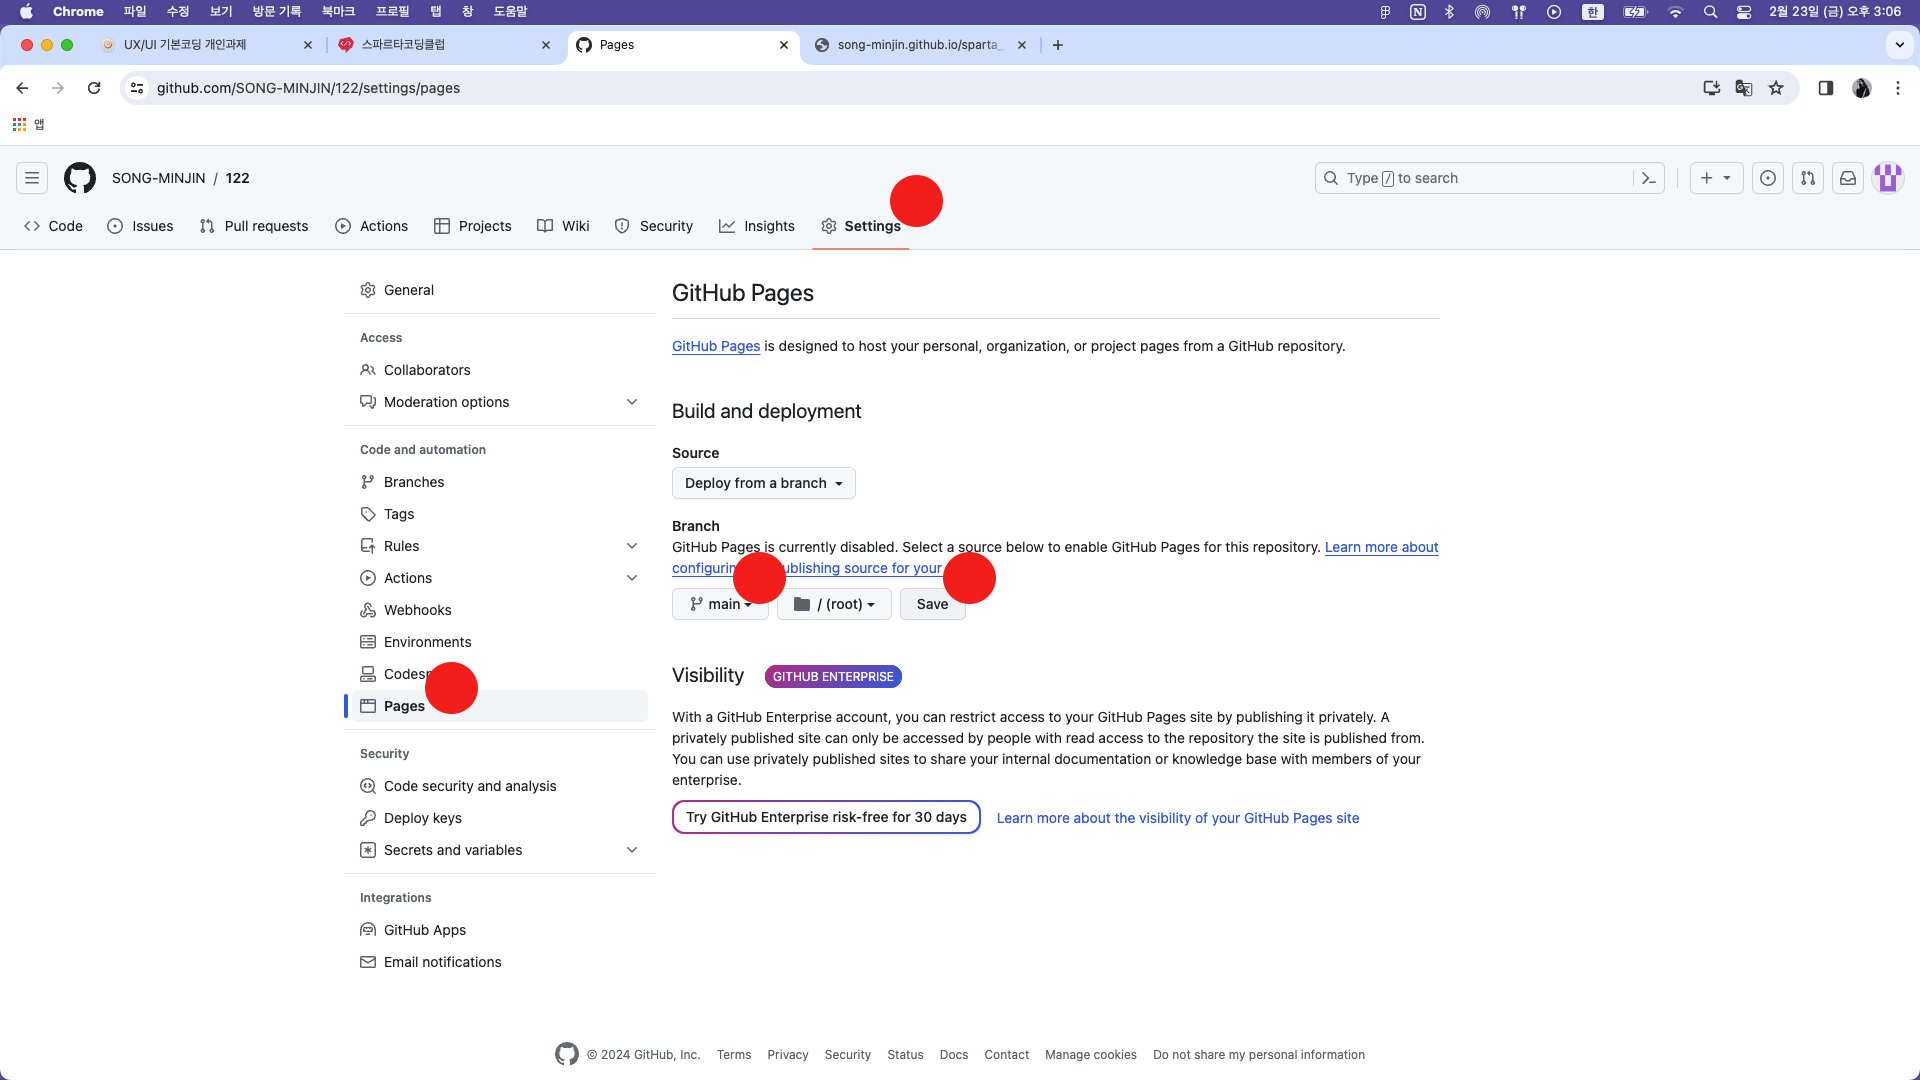Viewport: 1920px width, 1080px height.
Task: Open Webhooks settings
Action: pyautogui.click(x=500, y=610)
